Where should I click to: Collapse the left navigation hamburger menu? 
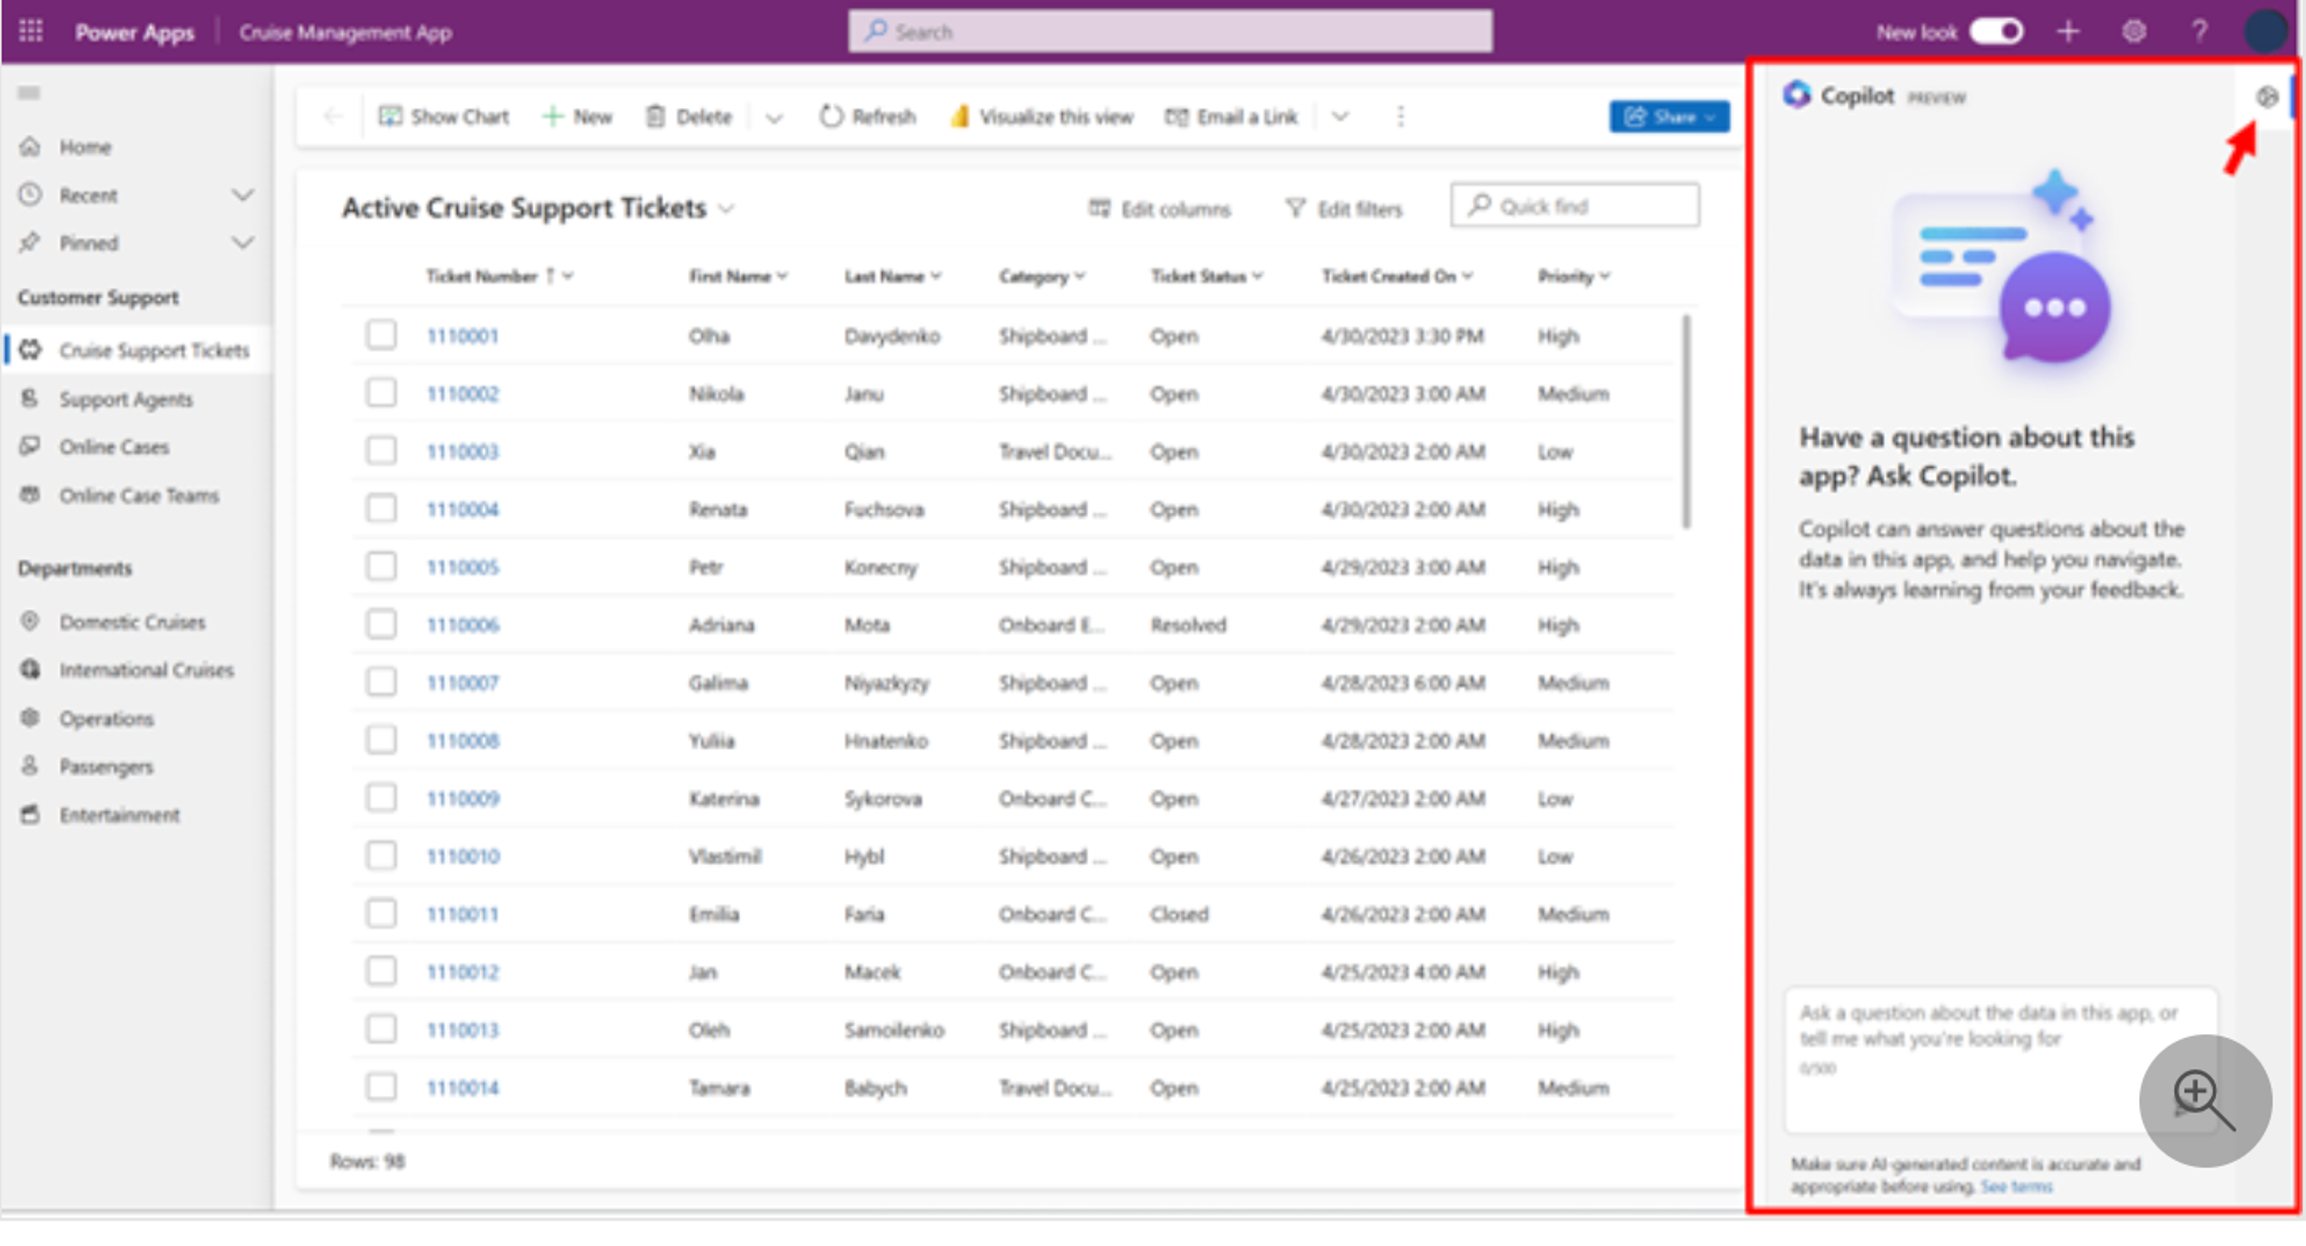[29, 93]
